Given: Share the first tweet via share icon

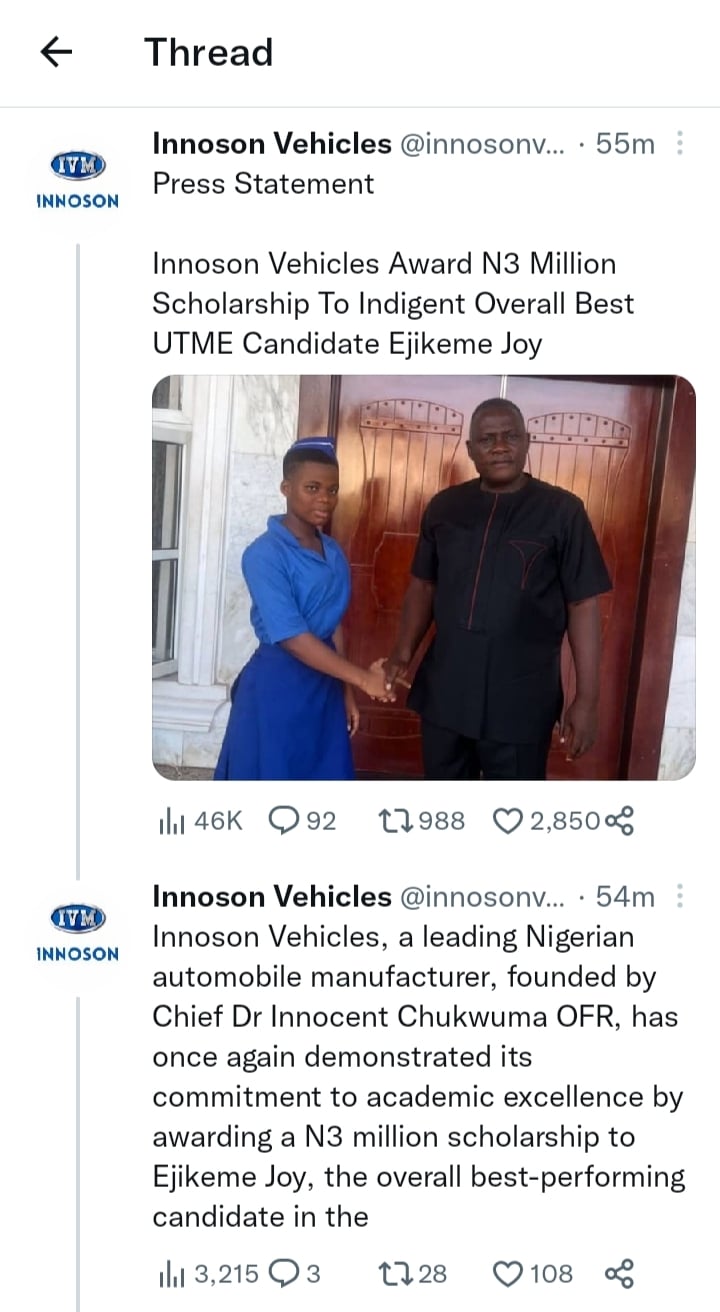Looking at the screenshot, I should pyautogui.click(x=620, y=821).
